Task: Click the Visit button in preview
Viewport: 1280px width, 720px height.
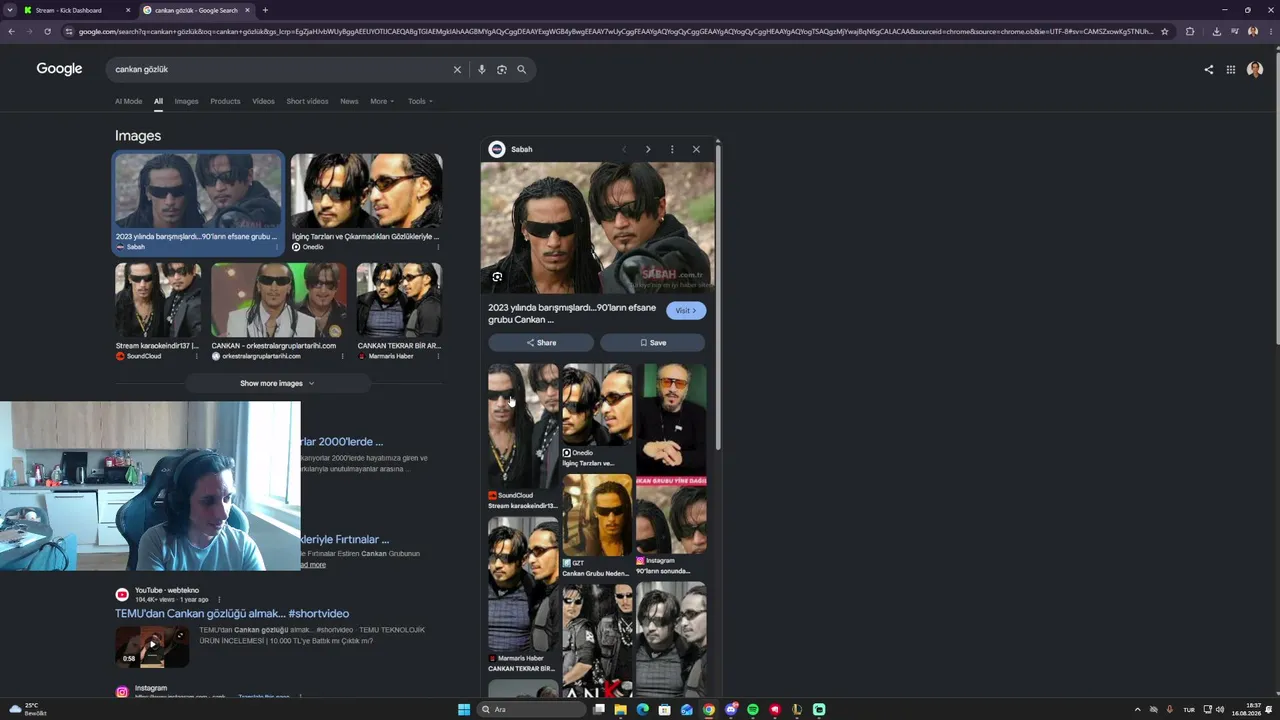Action: 686,311
